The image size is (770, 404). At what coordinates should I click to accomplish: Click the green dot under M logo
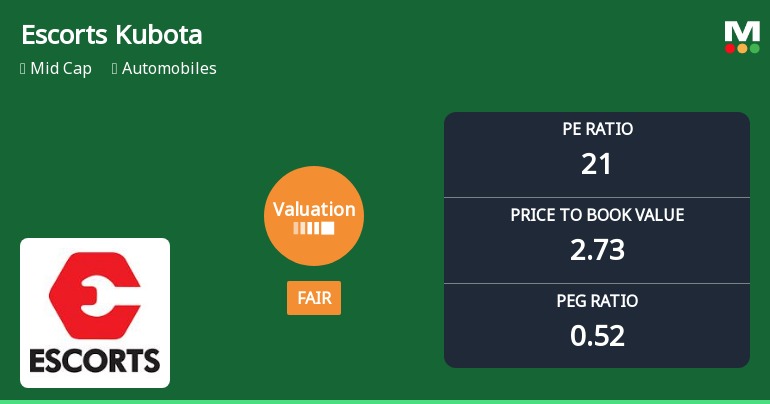pyautogui.click(x=754, y=48)
